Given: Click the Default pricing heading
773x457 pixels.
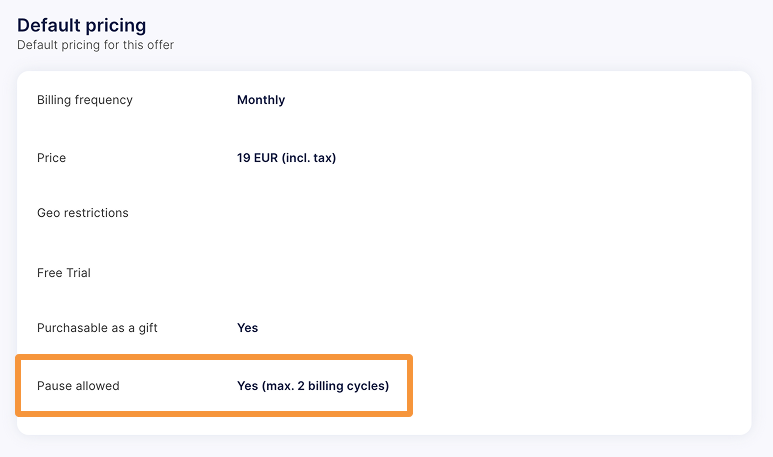Looking at the screenshot, I should coord(81,26).
